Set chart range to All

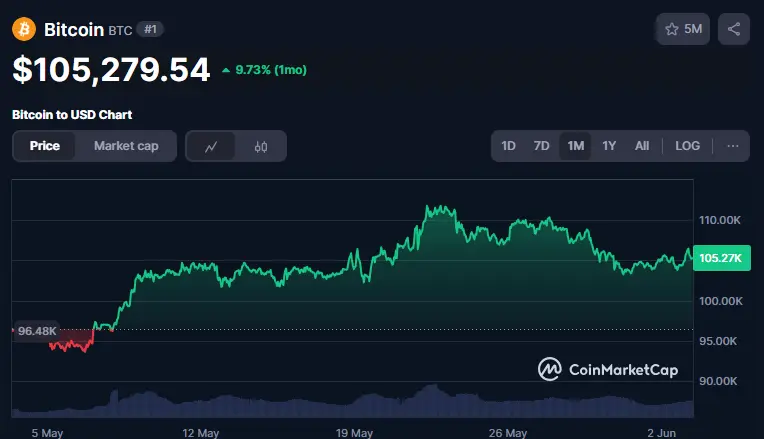click(642, 146)
